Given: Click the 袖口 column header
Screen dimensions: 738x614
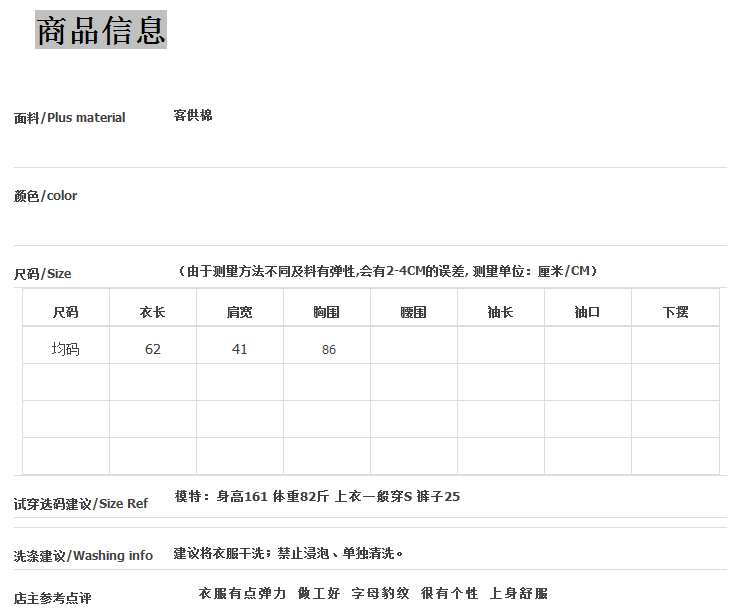Looking at the screenshot, I should tap(587, 312).
